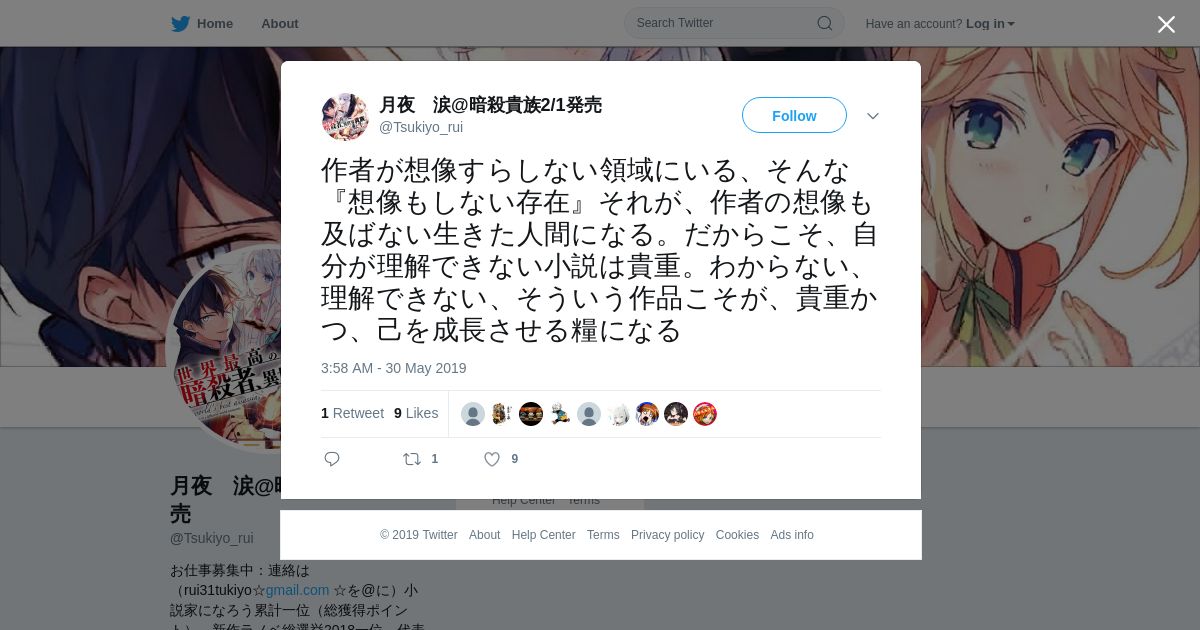1200x630 pixels.
Task: Open the Ads info footer link
Action: pos(792,535)
